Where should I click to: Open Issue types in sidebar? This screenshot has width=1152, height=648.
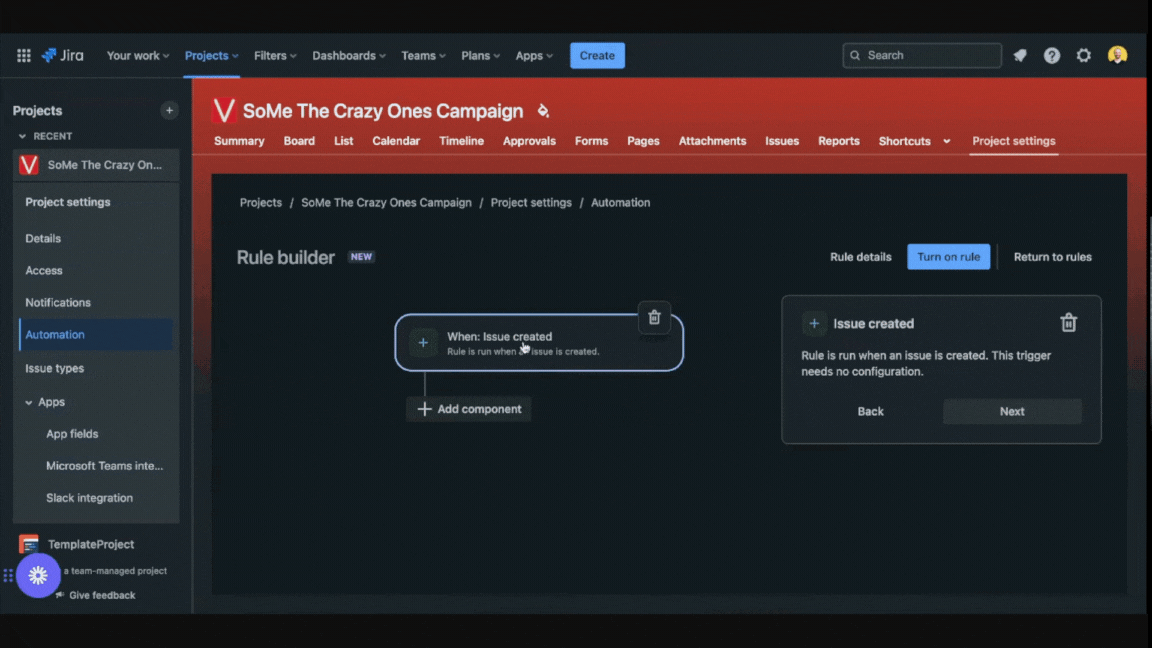coord(54,368)
